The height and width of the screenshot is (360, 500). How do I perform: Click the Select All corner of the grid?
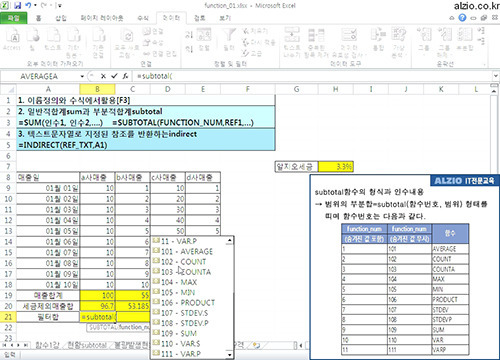click(x=8, y=89)
